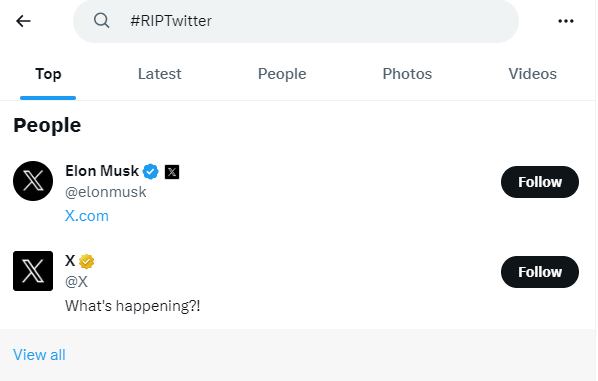Screen dimensions: 598x381
Task: Focus the #RIPTwitter search field
Action: point(296,21)
